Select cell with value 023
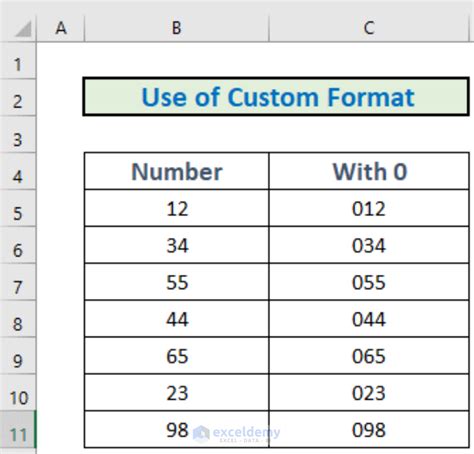Viewport: 474px width, 454px height. (369, 393)
